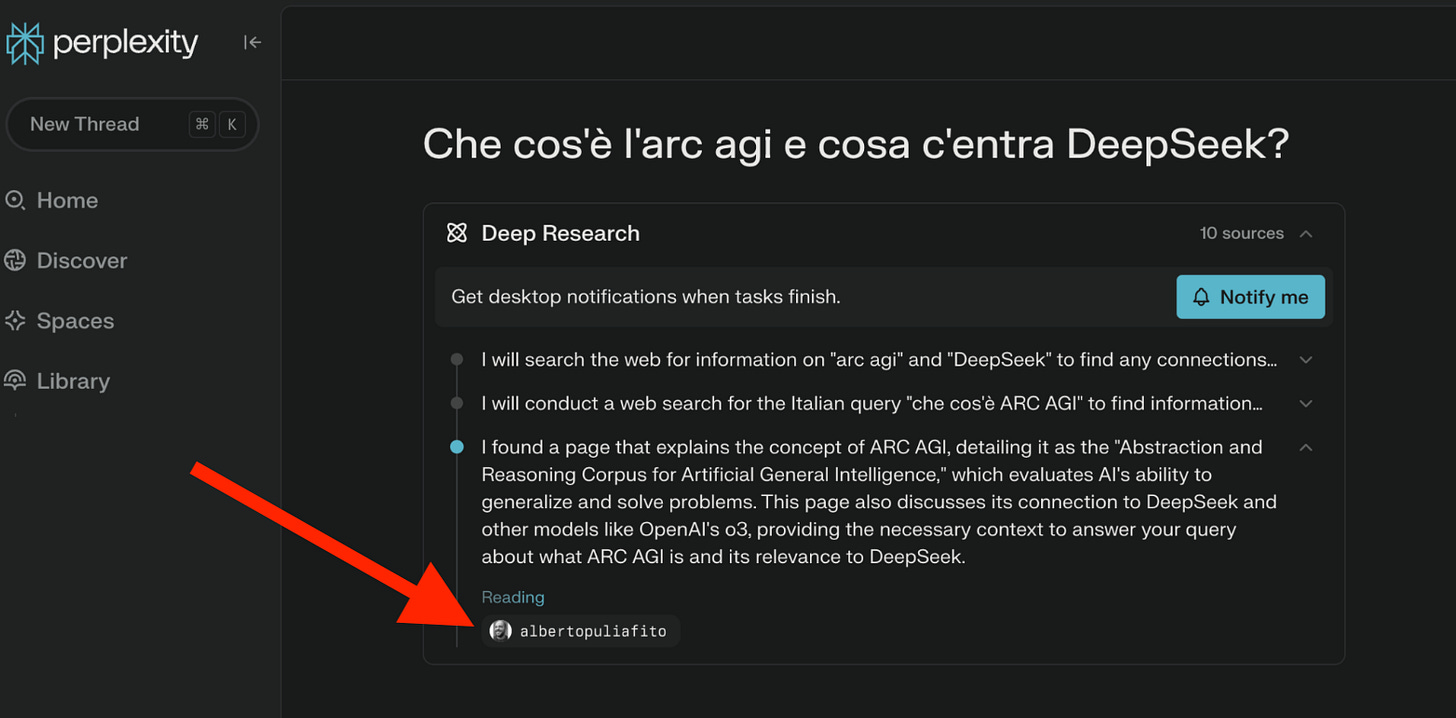Collapse the 10 sources chevron
This screenshot has width=1456, height=718.
[1305, 233]
